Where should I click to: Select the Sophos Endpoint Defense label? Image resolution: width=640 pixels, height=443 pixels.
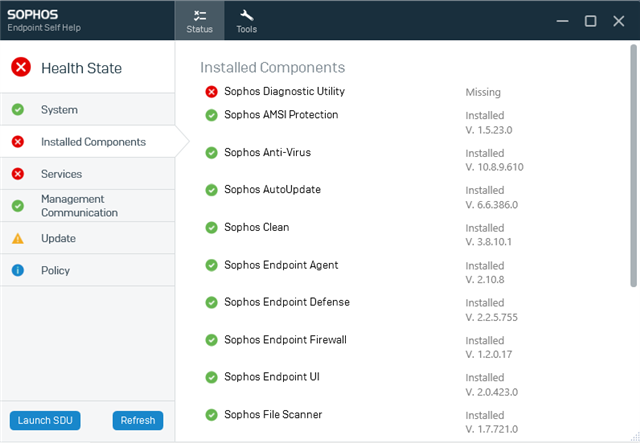[287, 302]
